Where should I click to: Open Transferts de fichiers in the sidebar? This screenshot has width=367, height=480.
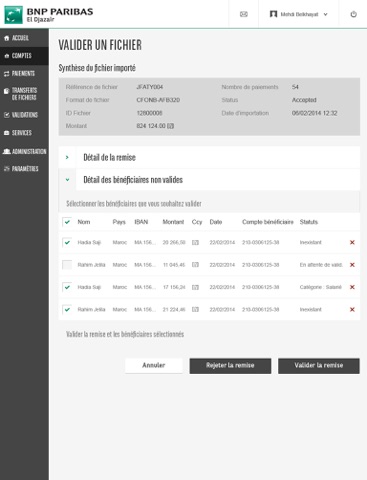(x=24, y=94)
